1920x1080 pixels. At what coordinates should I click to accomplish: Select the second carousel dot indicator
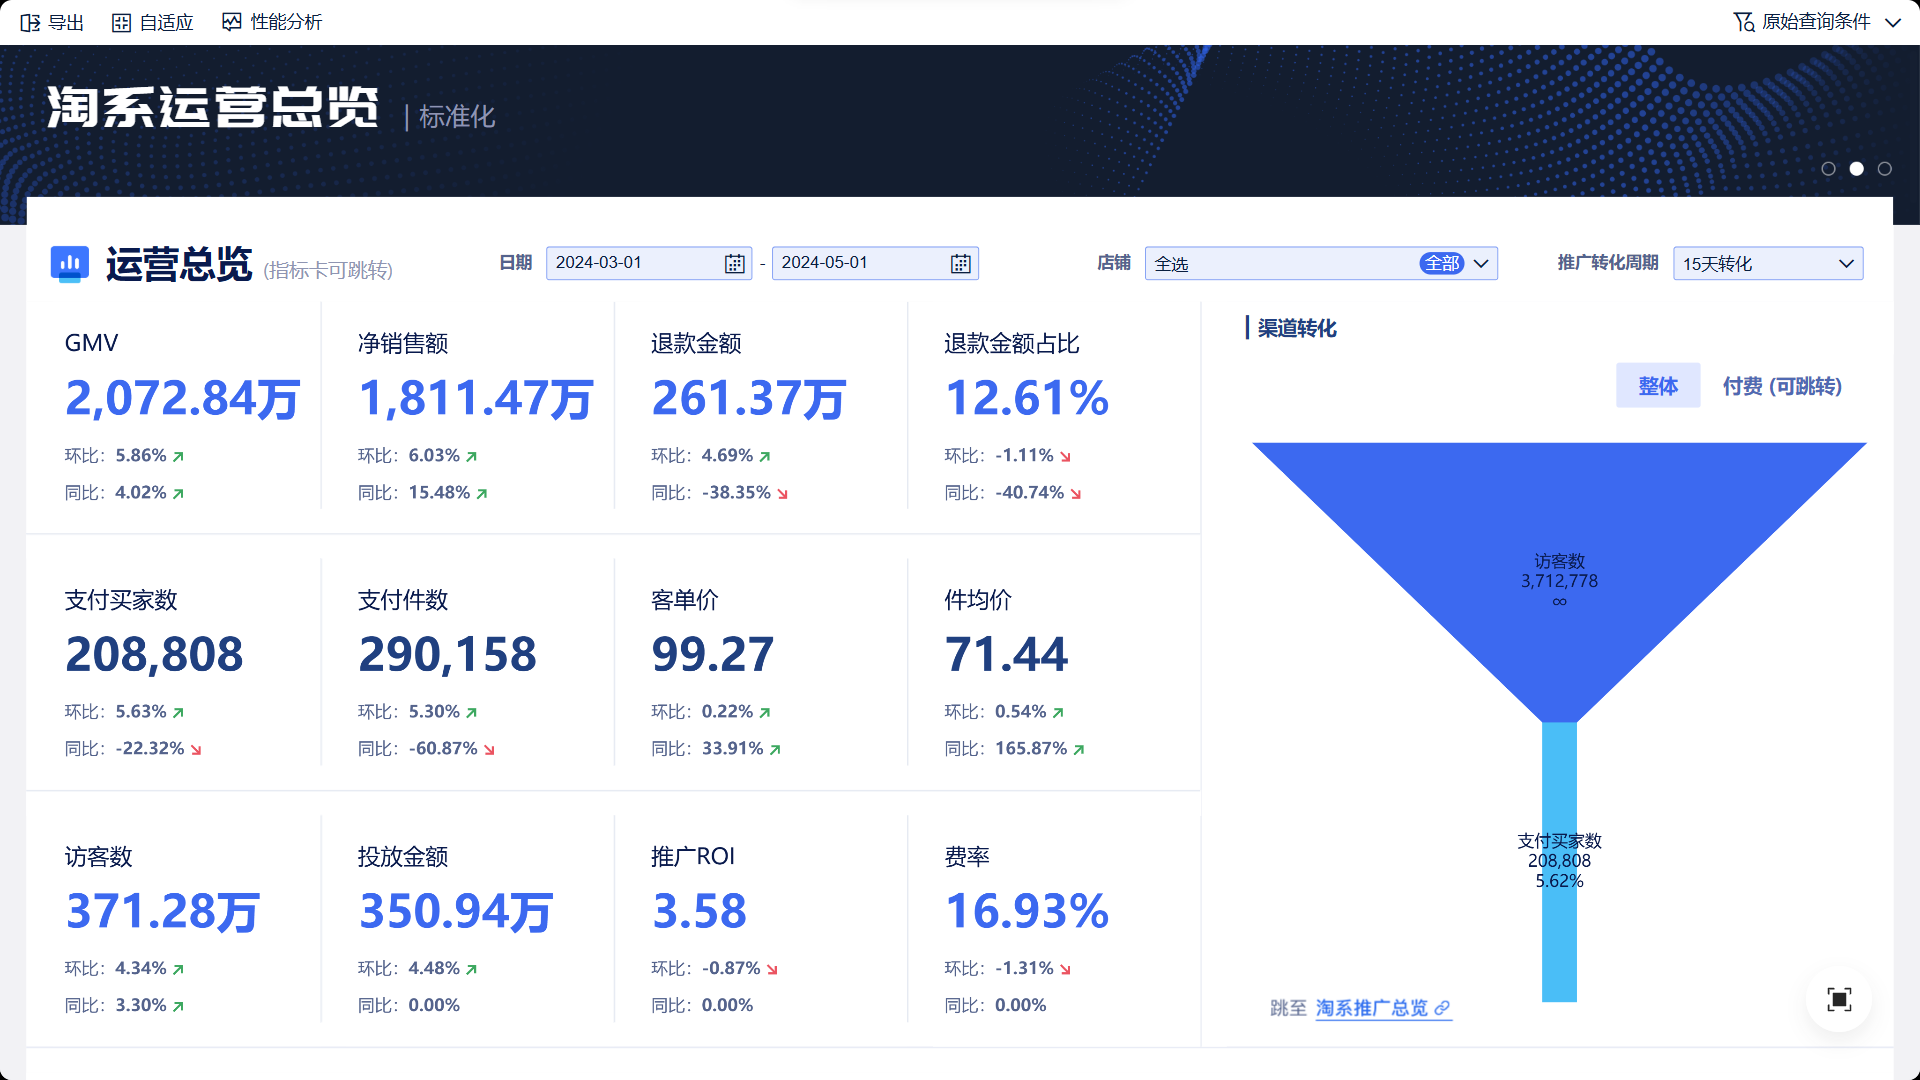point(1856,169)
